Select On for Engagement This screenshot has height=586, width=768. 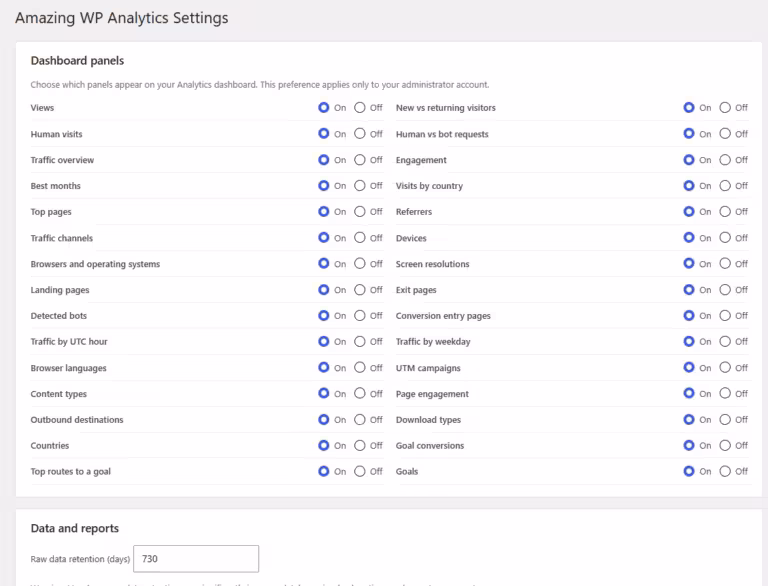click(x=689, y=159)
